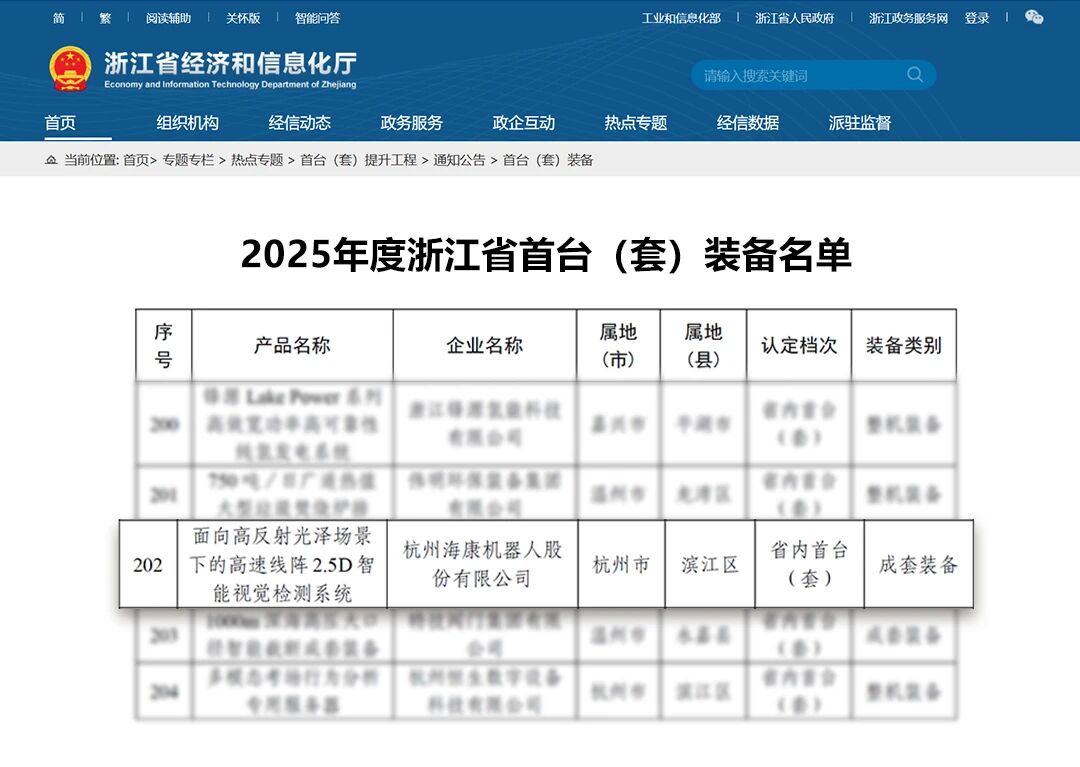Viewport: 1080px width, 767px height.
Task: Click the WeChat icon in top bar
Action: click(1034, 18)
